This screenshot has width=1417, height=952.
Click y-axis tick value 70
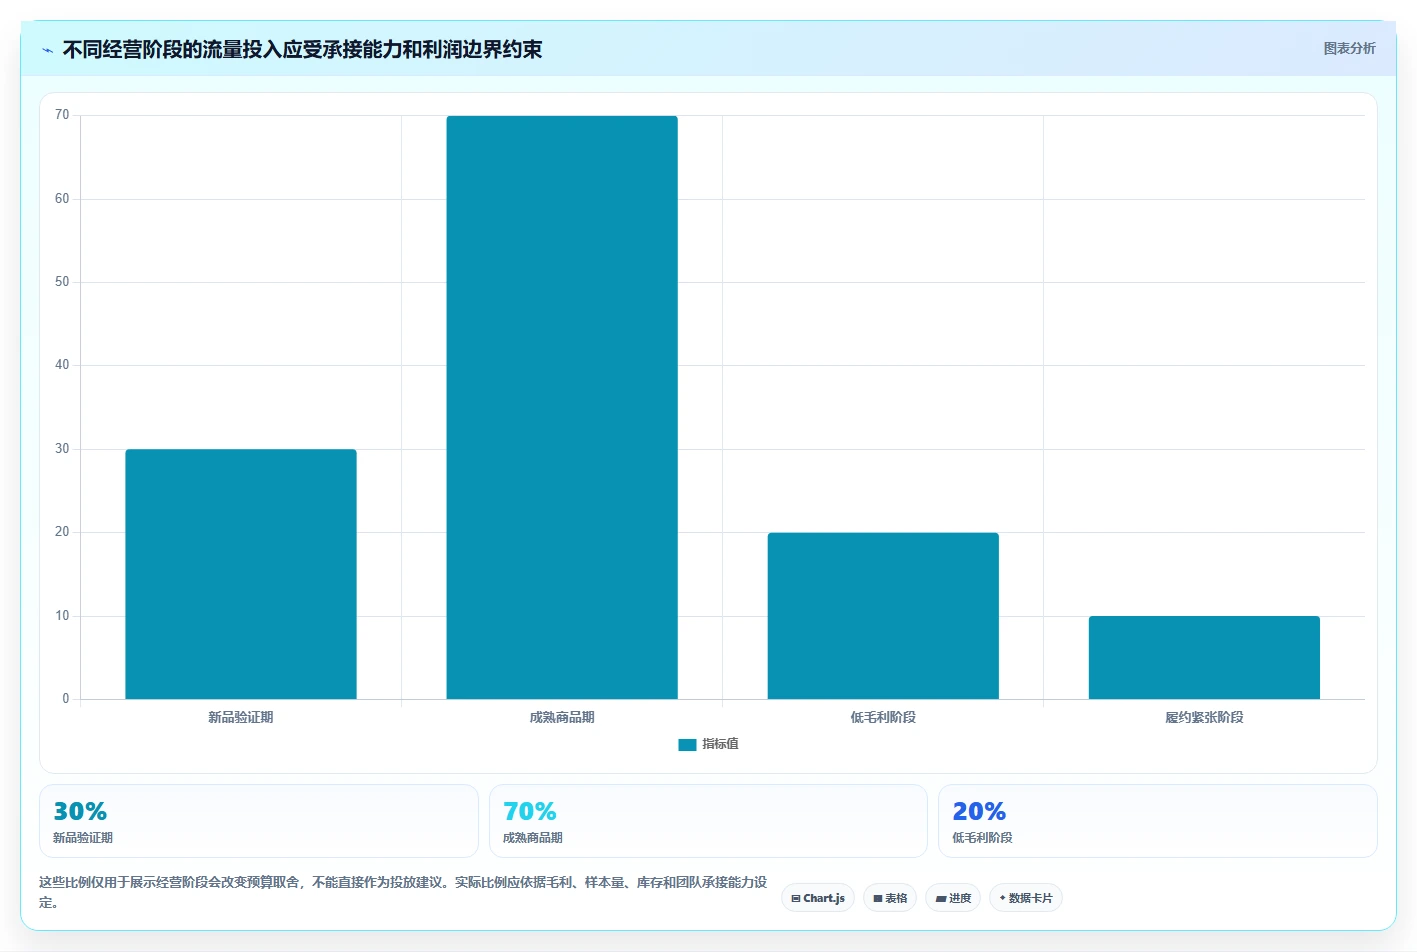[62, 115]
